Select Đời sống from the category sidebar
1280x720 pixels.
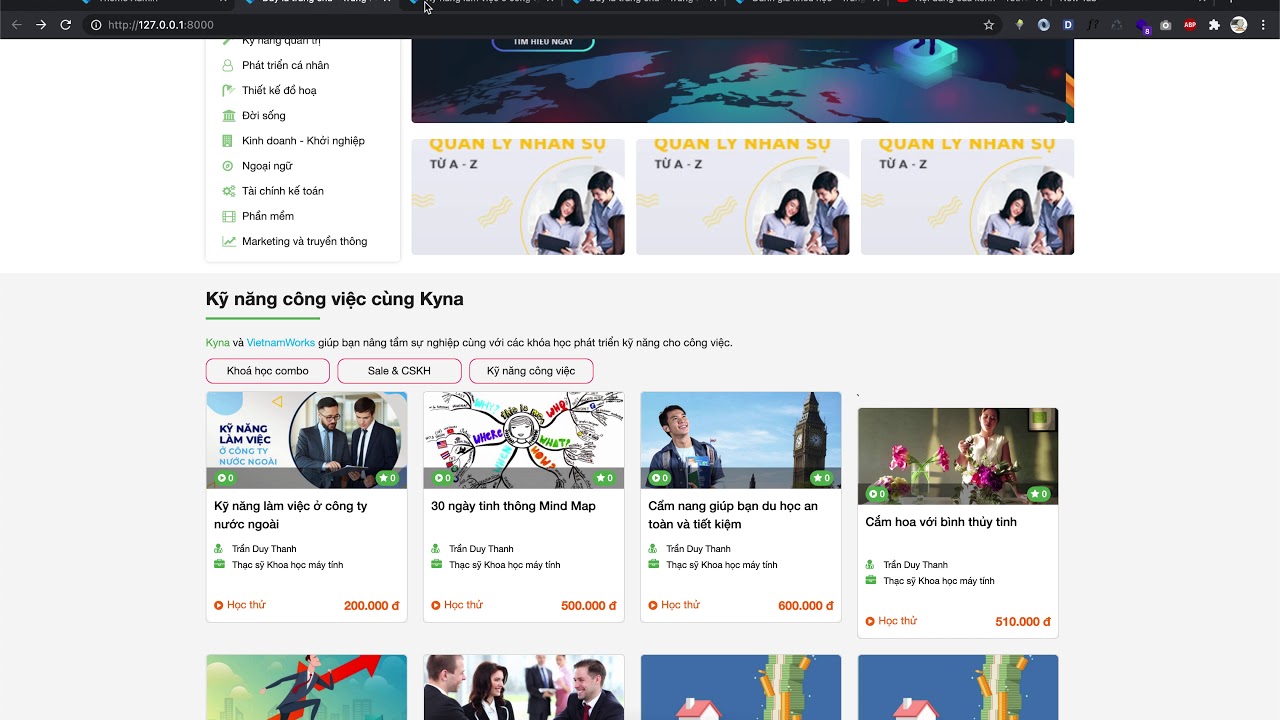(263, 116)
